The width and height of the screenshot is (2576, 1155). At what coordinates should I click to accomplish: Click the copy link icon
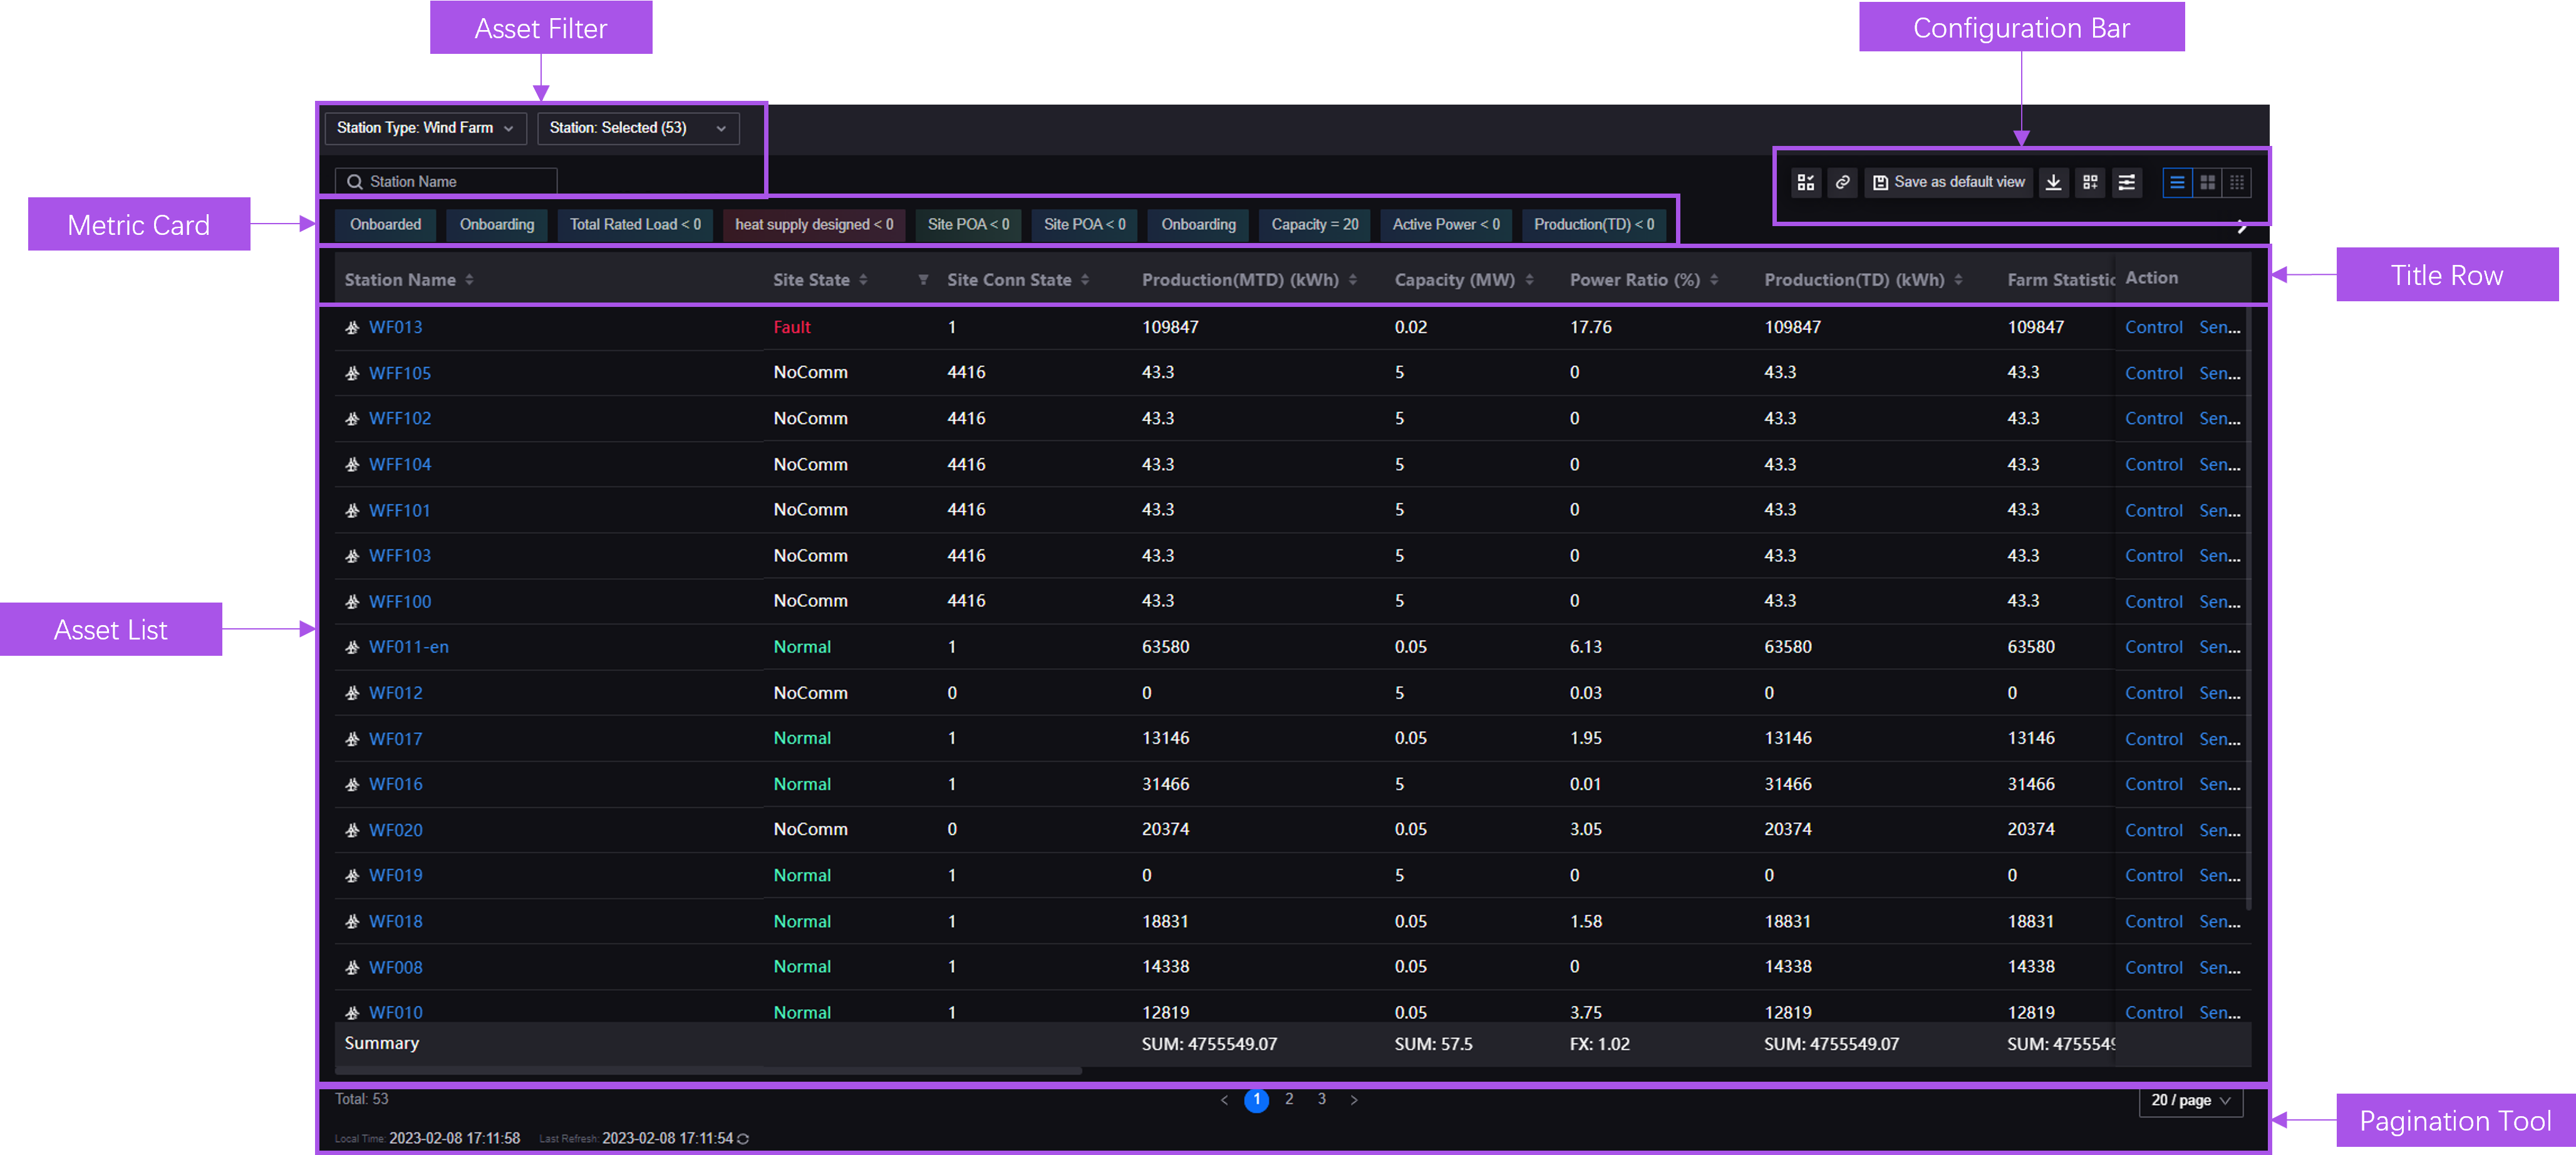(x=1842, y=182)
